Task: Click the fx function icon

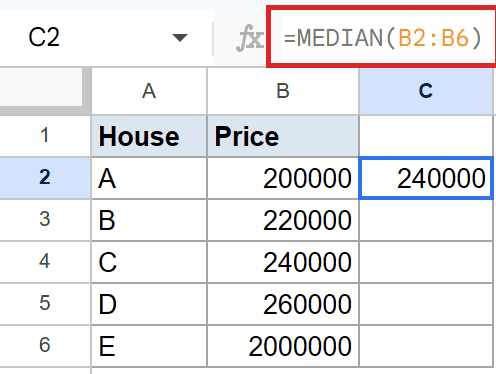Action: (249, 38)
